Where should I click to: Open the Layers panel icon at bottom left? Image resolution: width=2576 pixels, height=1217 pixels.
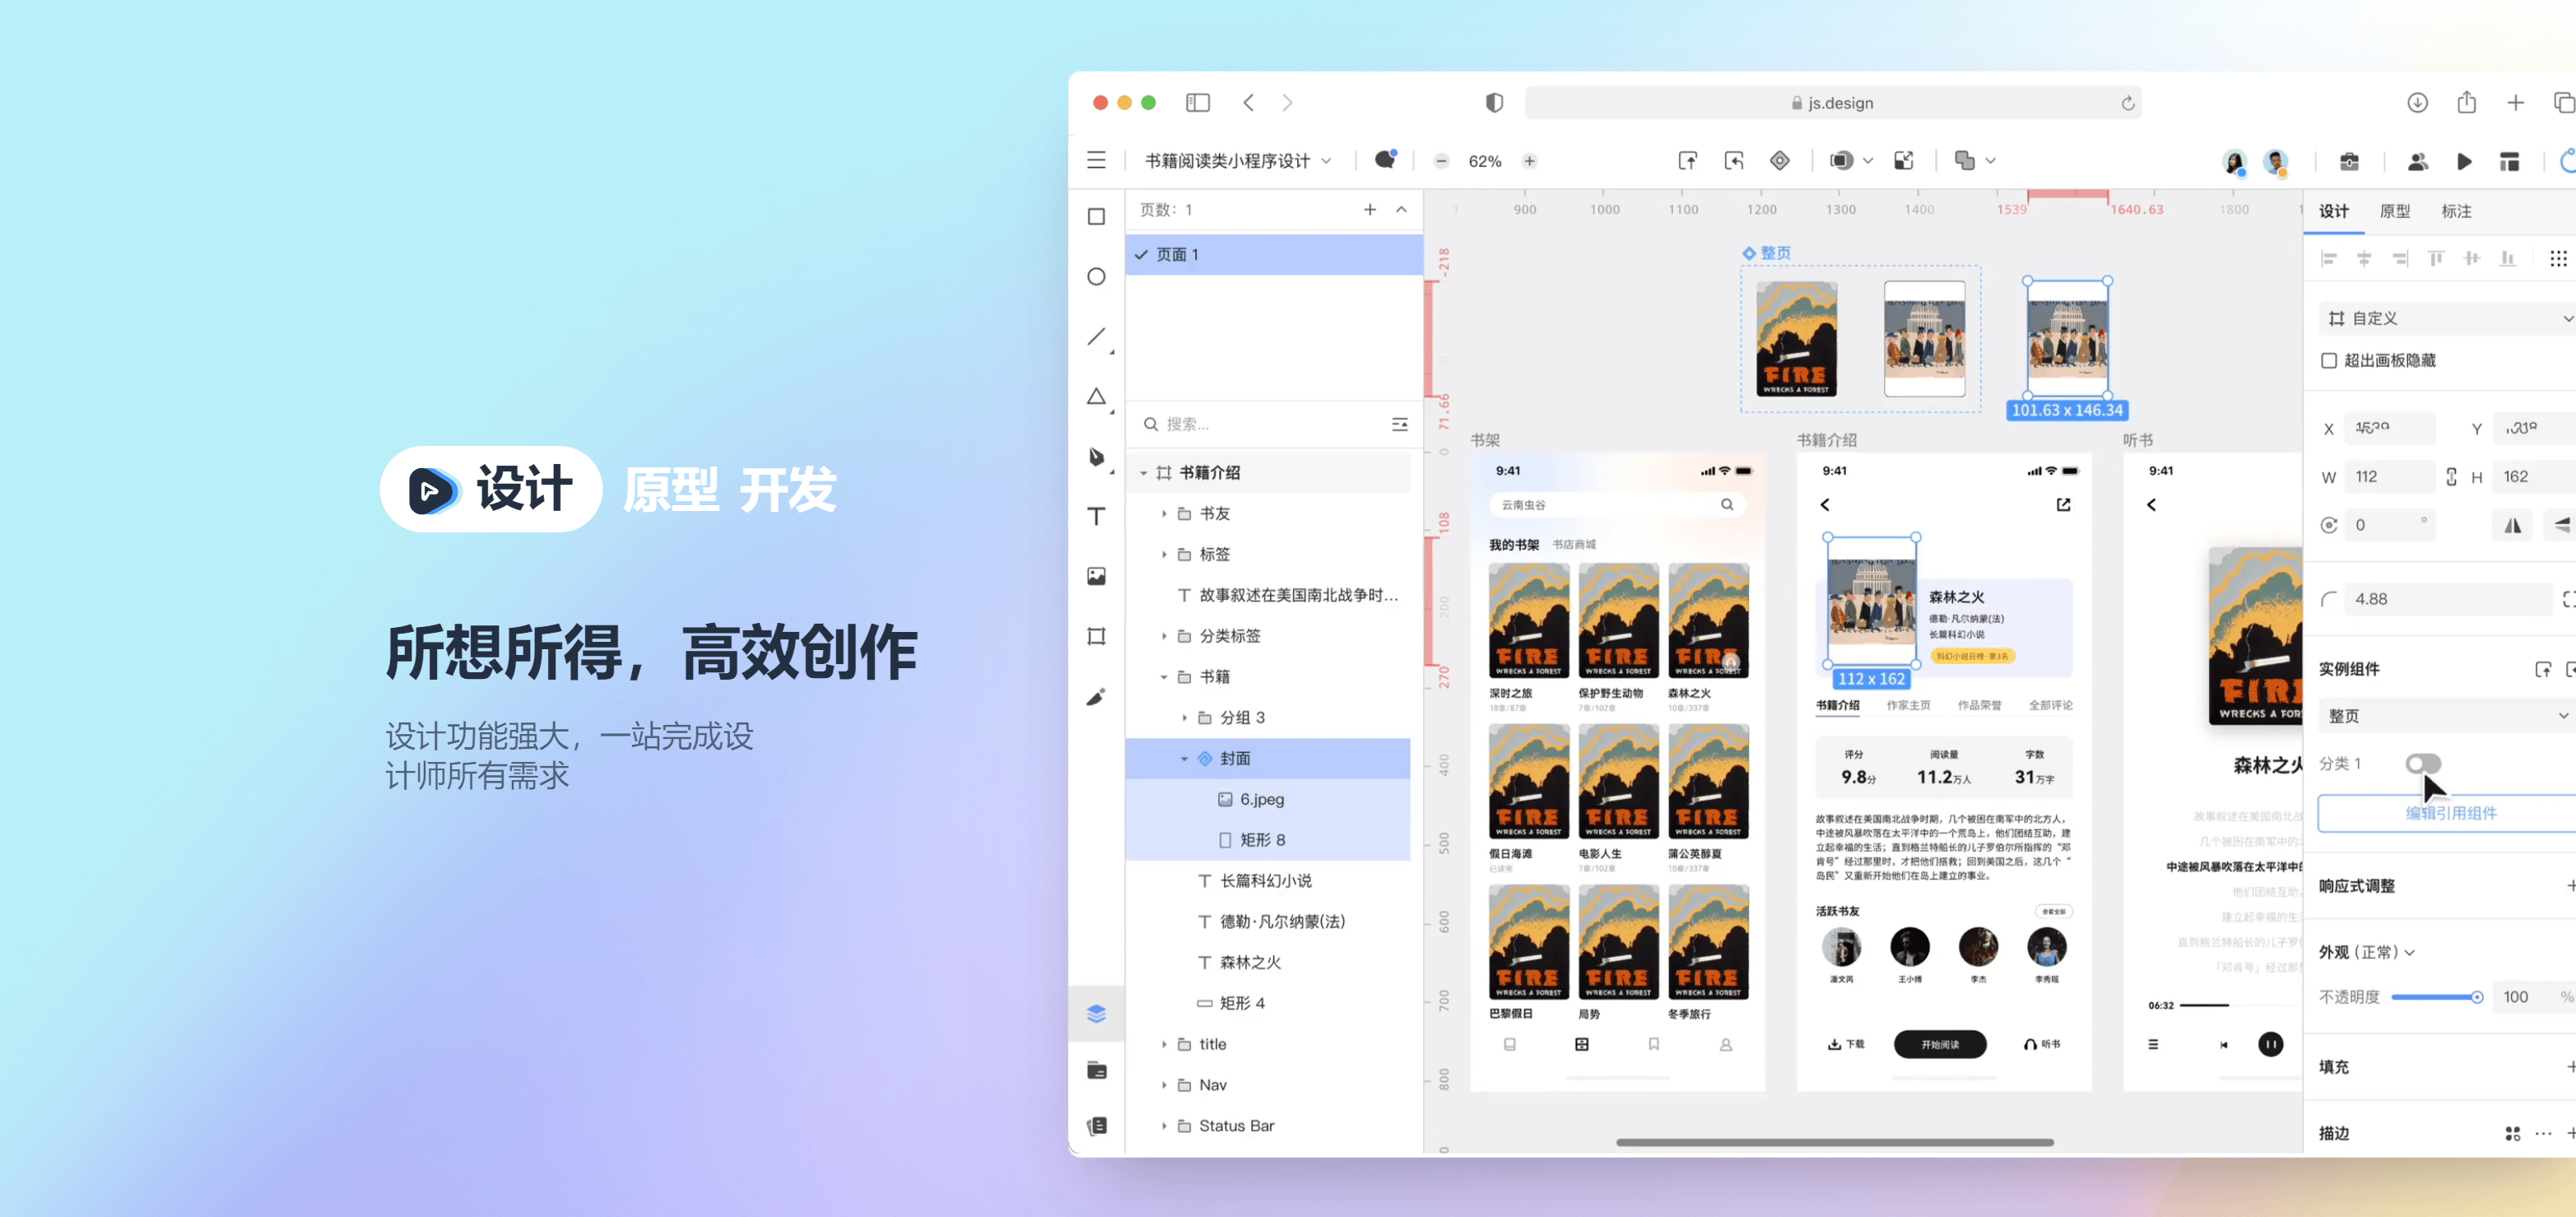(1097, 1013)
